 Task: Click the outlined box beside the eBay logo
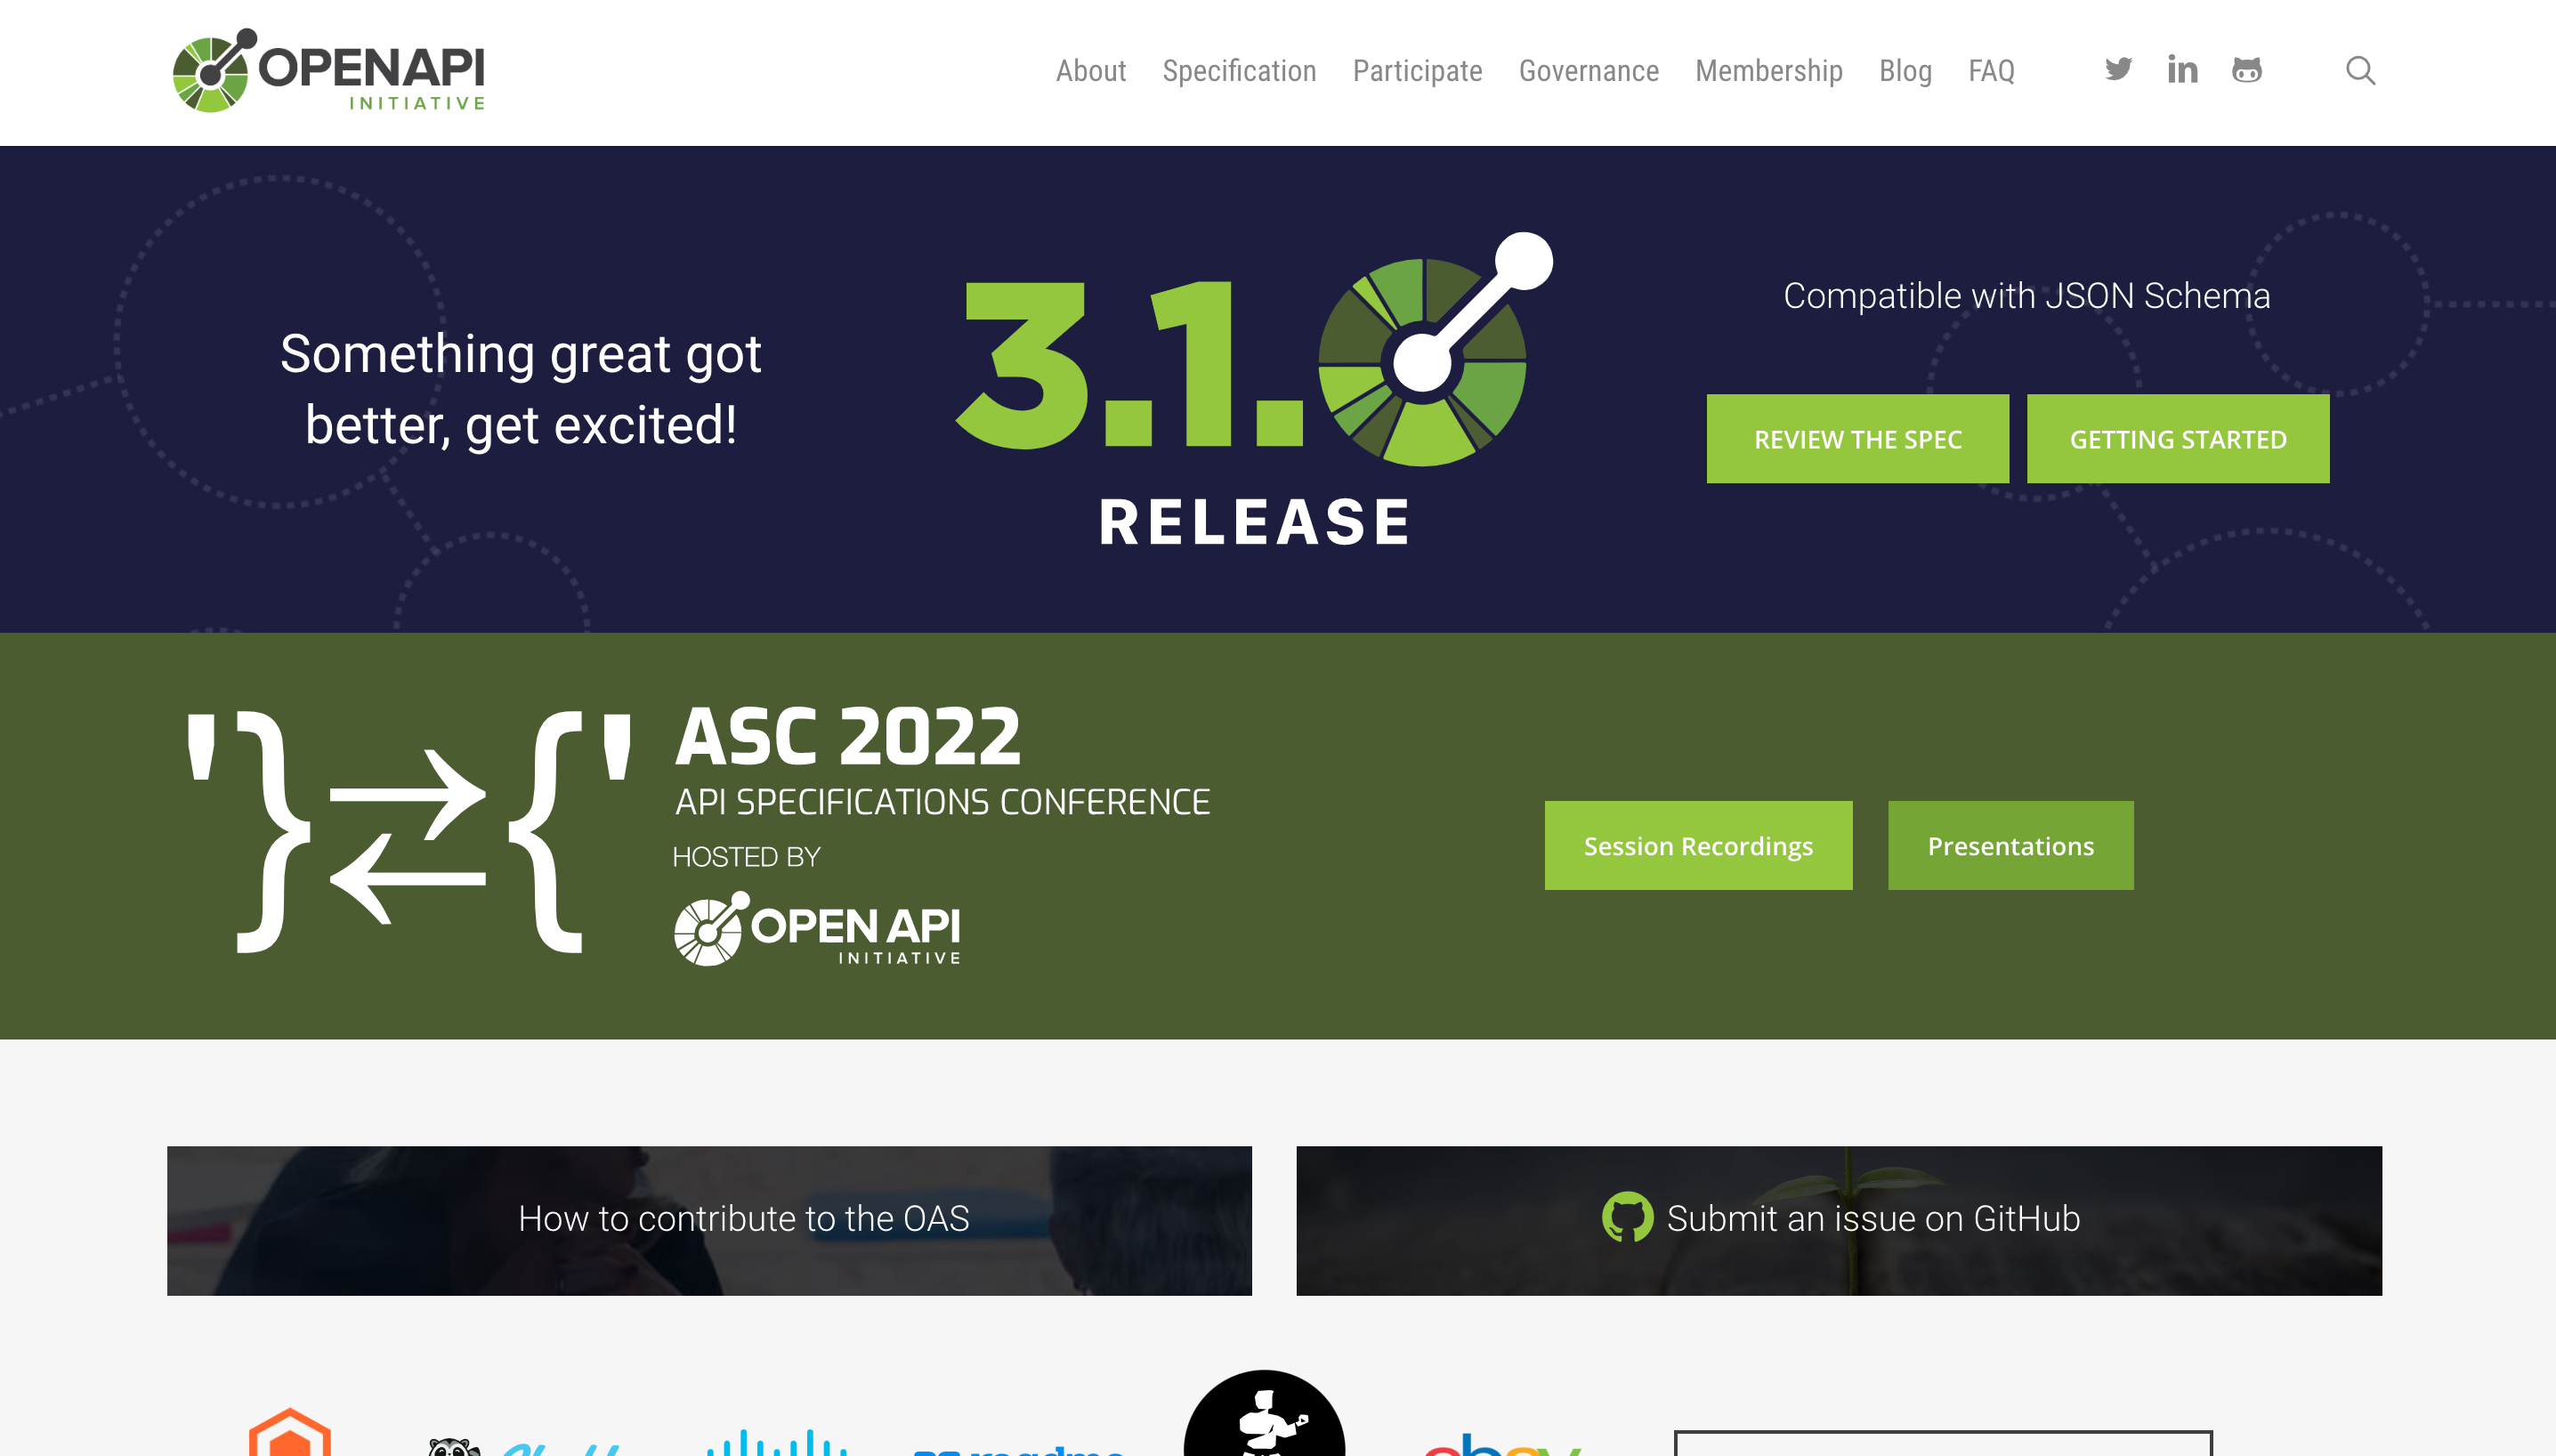(x=1942, y=1442)
